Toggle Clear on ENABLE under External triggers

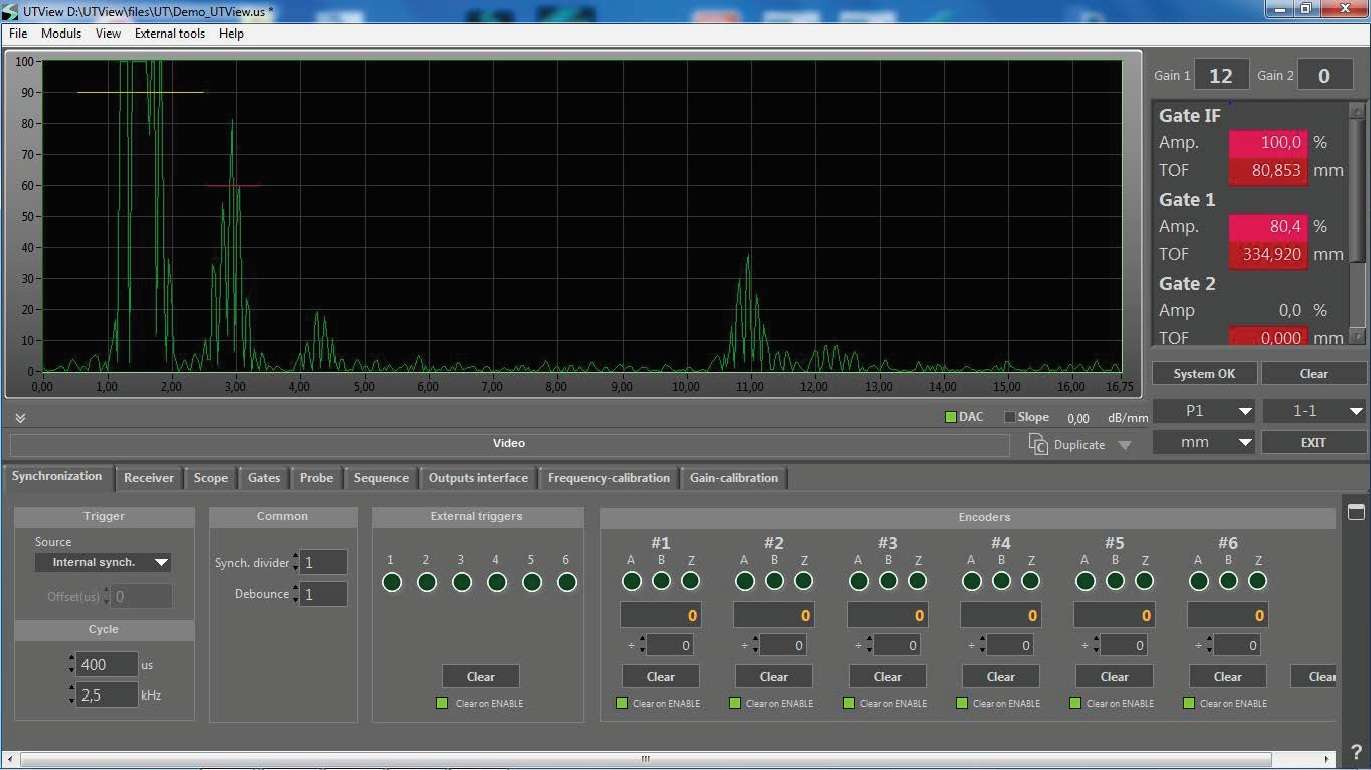(442, 703)
